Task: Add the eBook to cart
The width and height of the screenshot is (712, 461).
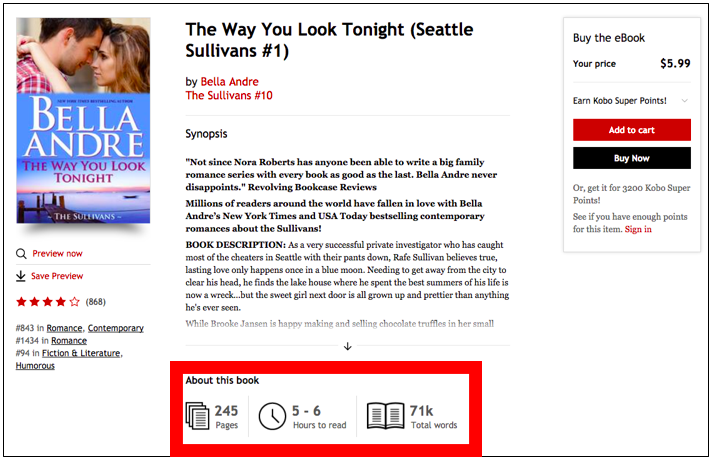Action: click(x=631, y=130)
